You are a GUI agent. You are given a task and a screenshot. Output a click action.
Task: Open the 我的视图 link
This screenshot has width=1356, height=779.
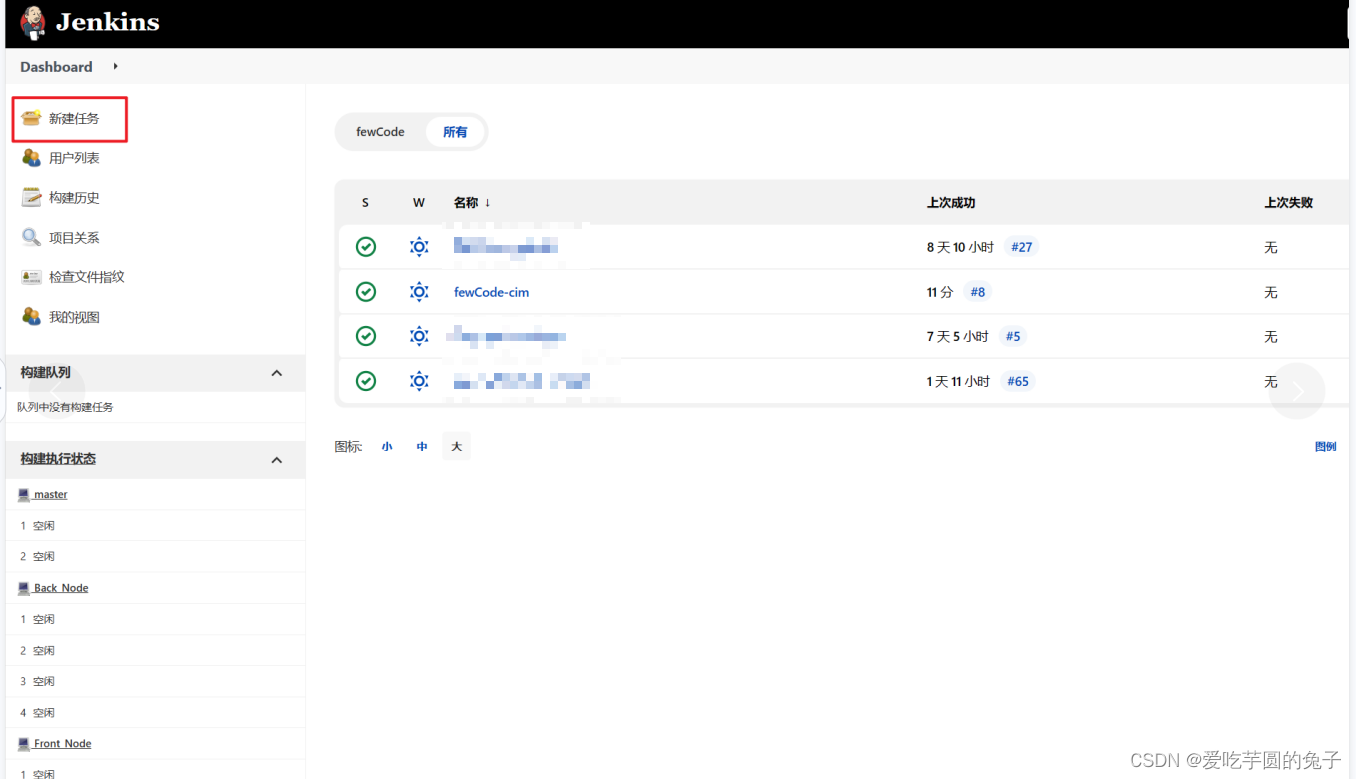[74, 317]
